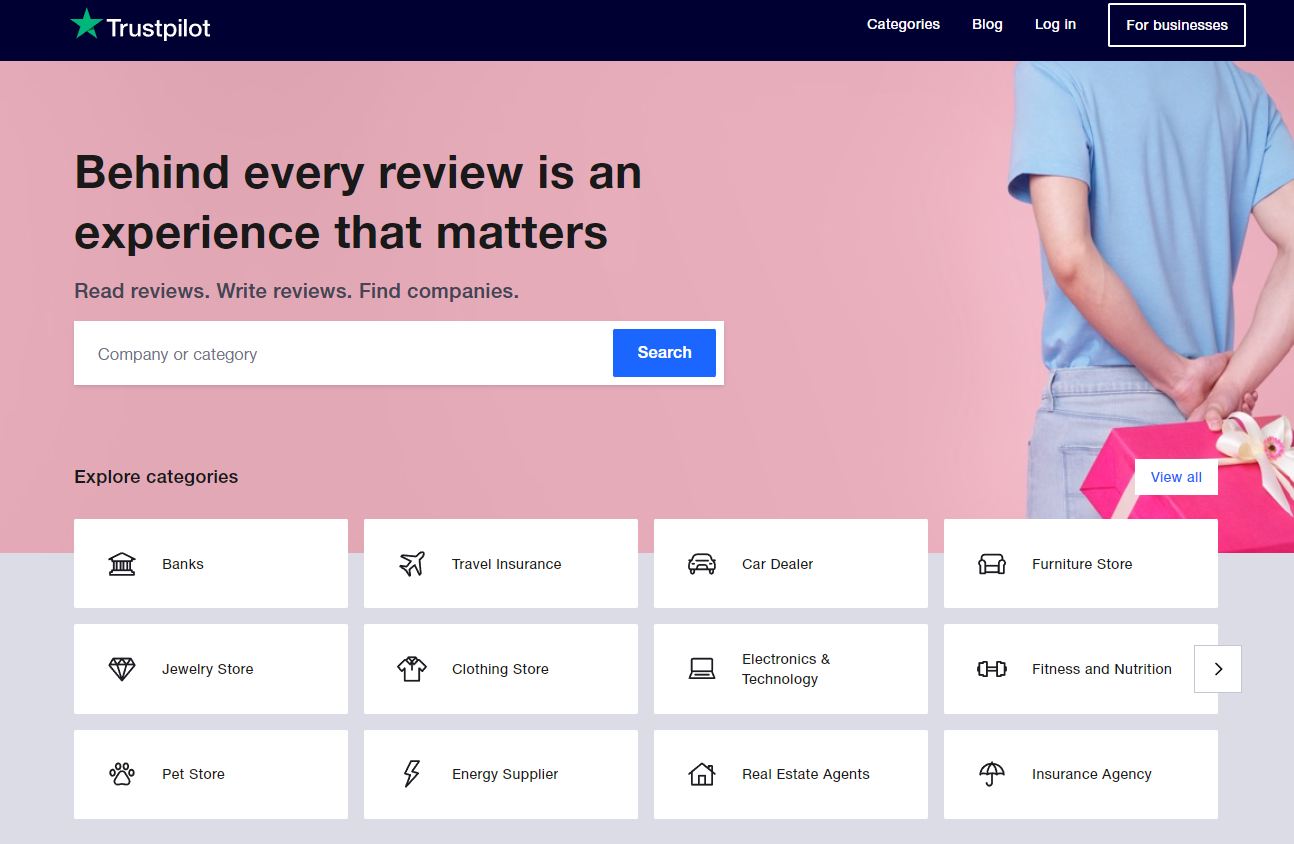This screenshot has width=1294, height=844.
Task: Click the View all link
Action: tap(1176, 477)
